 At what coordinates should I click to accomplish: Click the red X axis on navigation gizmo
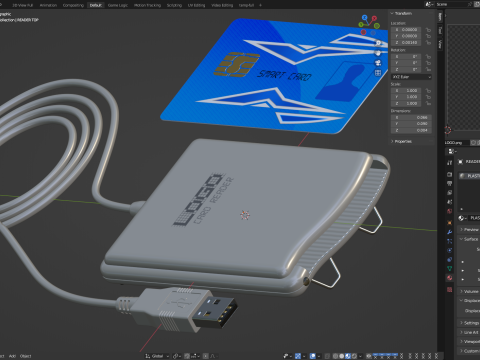coord(374,18)
